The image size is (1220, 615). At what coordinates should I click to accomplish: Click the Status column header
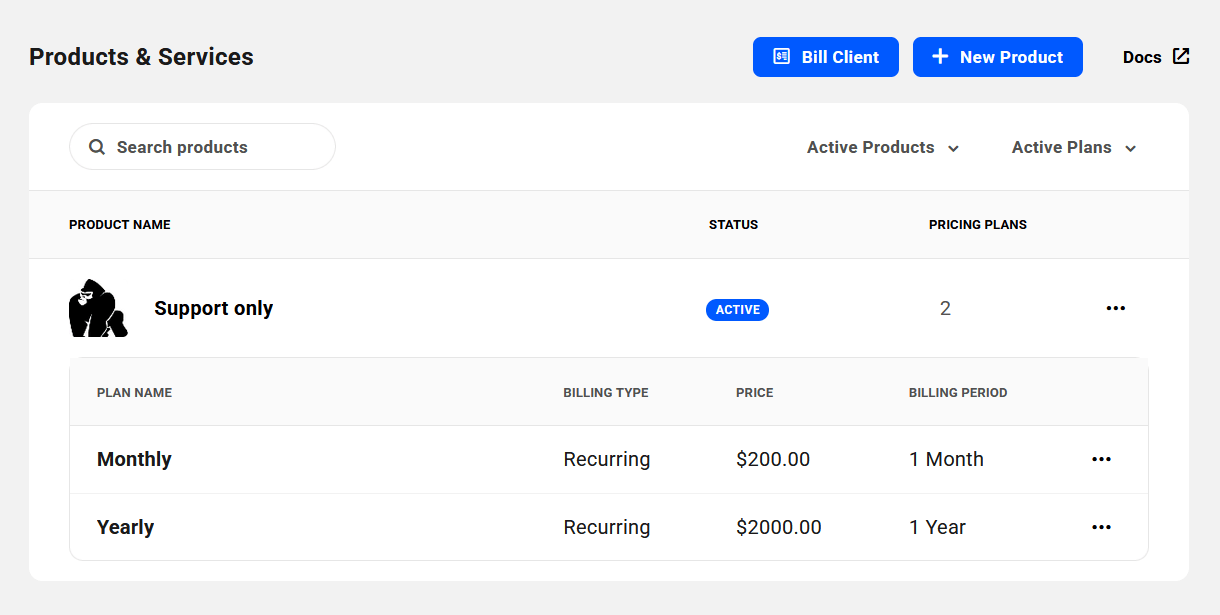click(733, 224)
